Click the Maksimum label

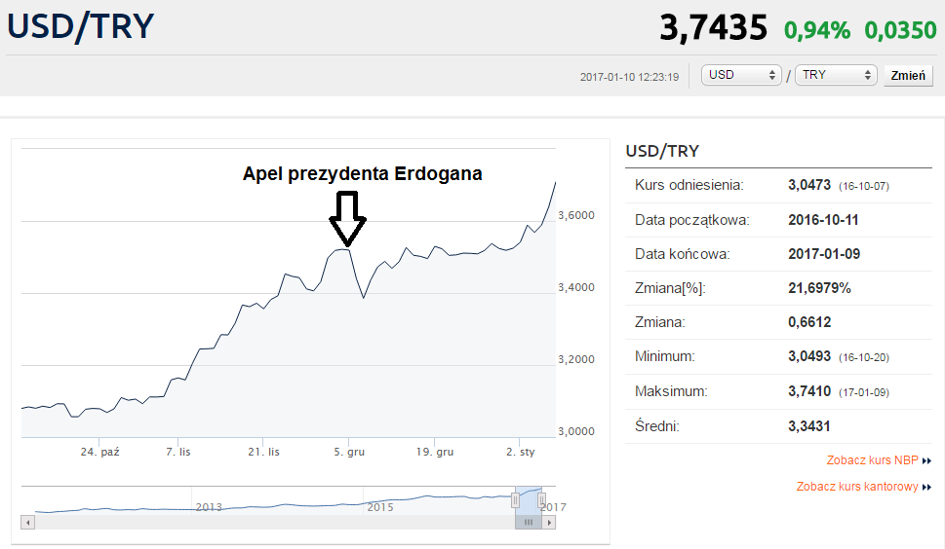point(671,392)
